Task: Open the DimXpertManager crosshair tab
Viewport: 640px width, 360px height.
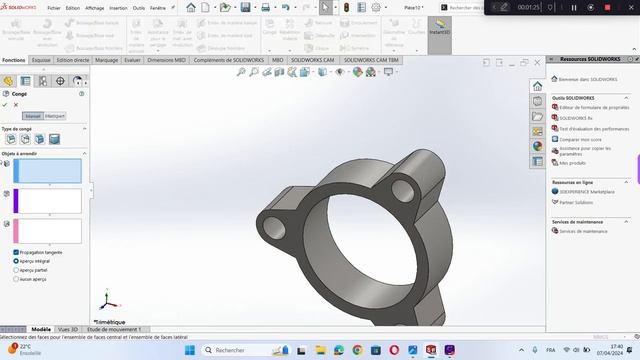Action: (x=60, y=81)
